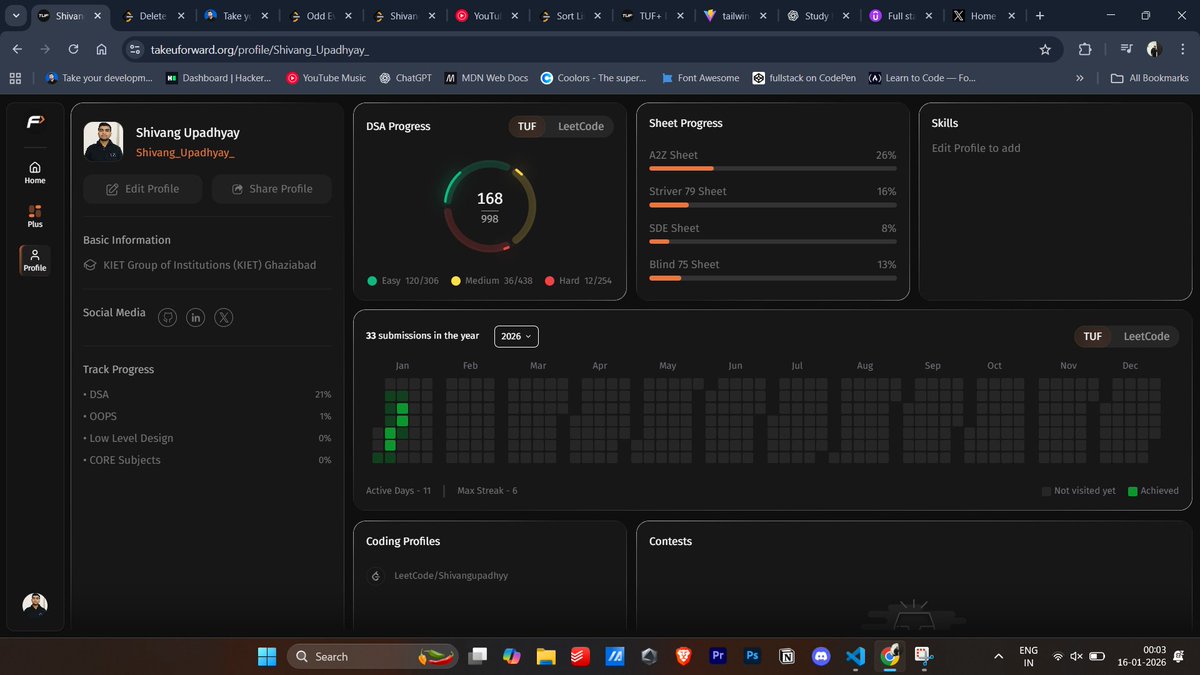The image size is (1200, 675).
Task: Switch to the tailwind browser tab
Action: point(733,16)
